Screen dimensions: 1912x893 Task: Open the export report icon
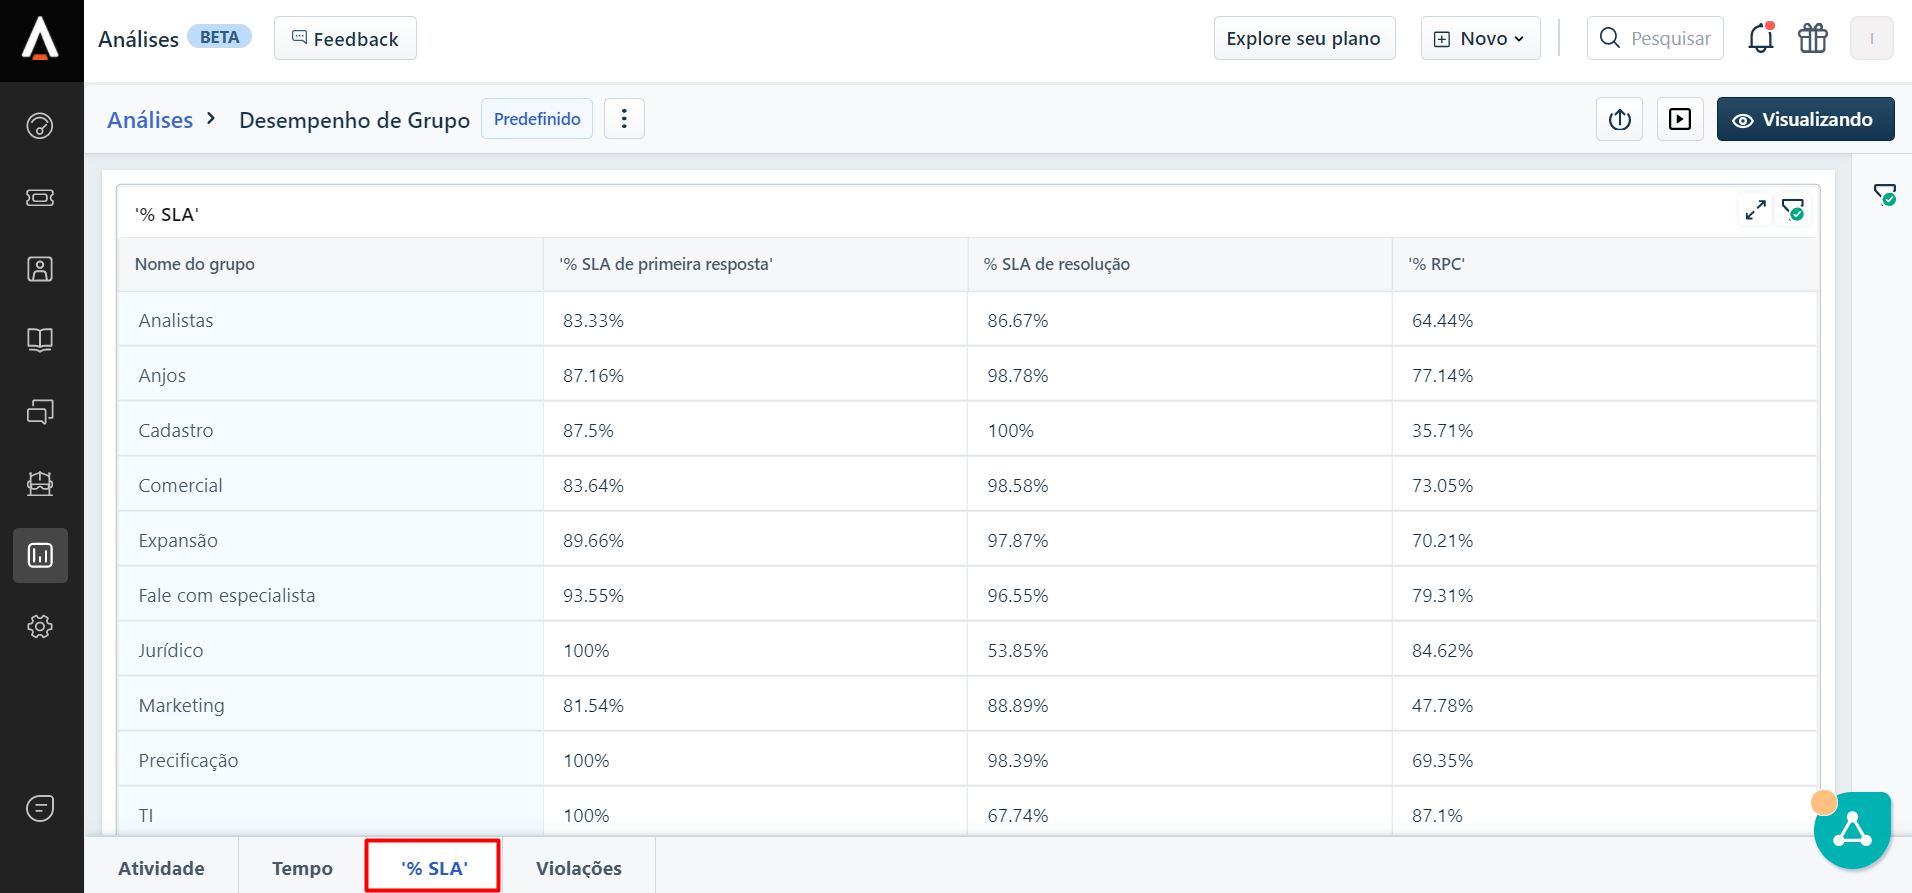click(x=1619, y=120)
